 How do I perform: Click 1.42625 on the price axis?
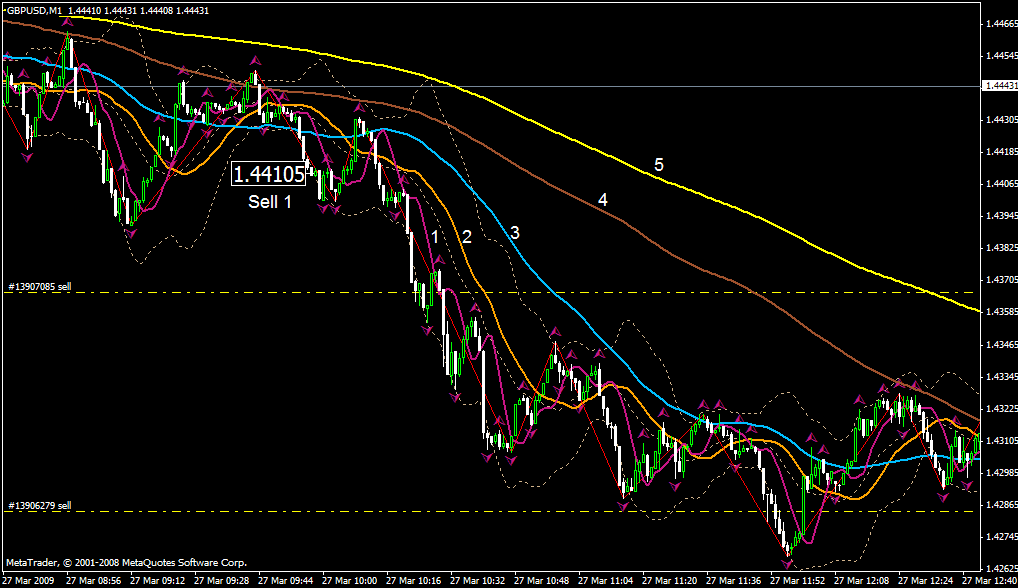point(1000,569)
